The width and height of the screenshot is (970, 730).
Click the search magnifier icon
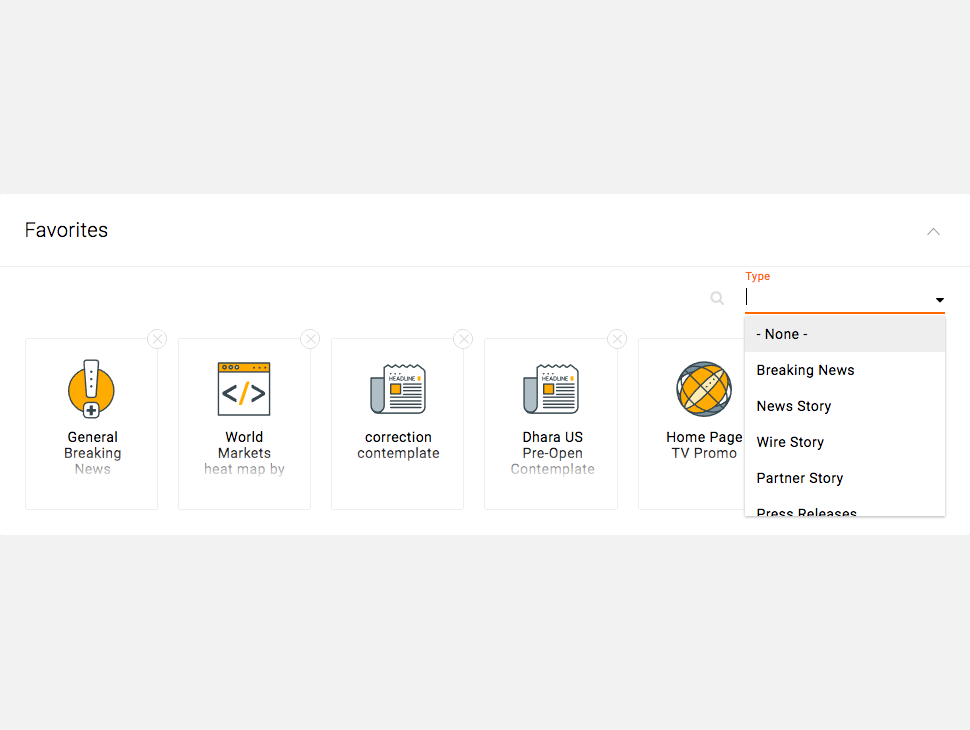tap(717, 298)
